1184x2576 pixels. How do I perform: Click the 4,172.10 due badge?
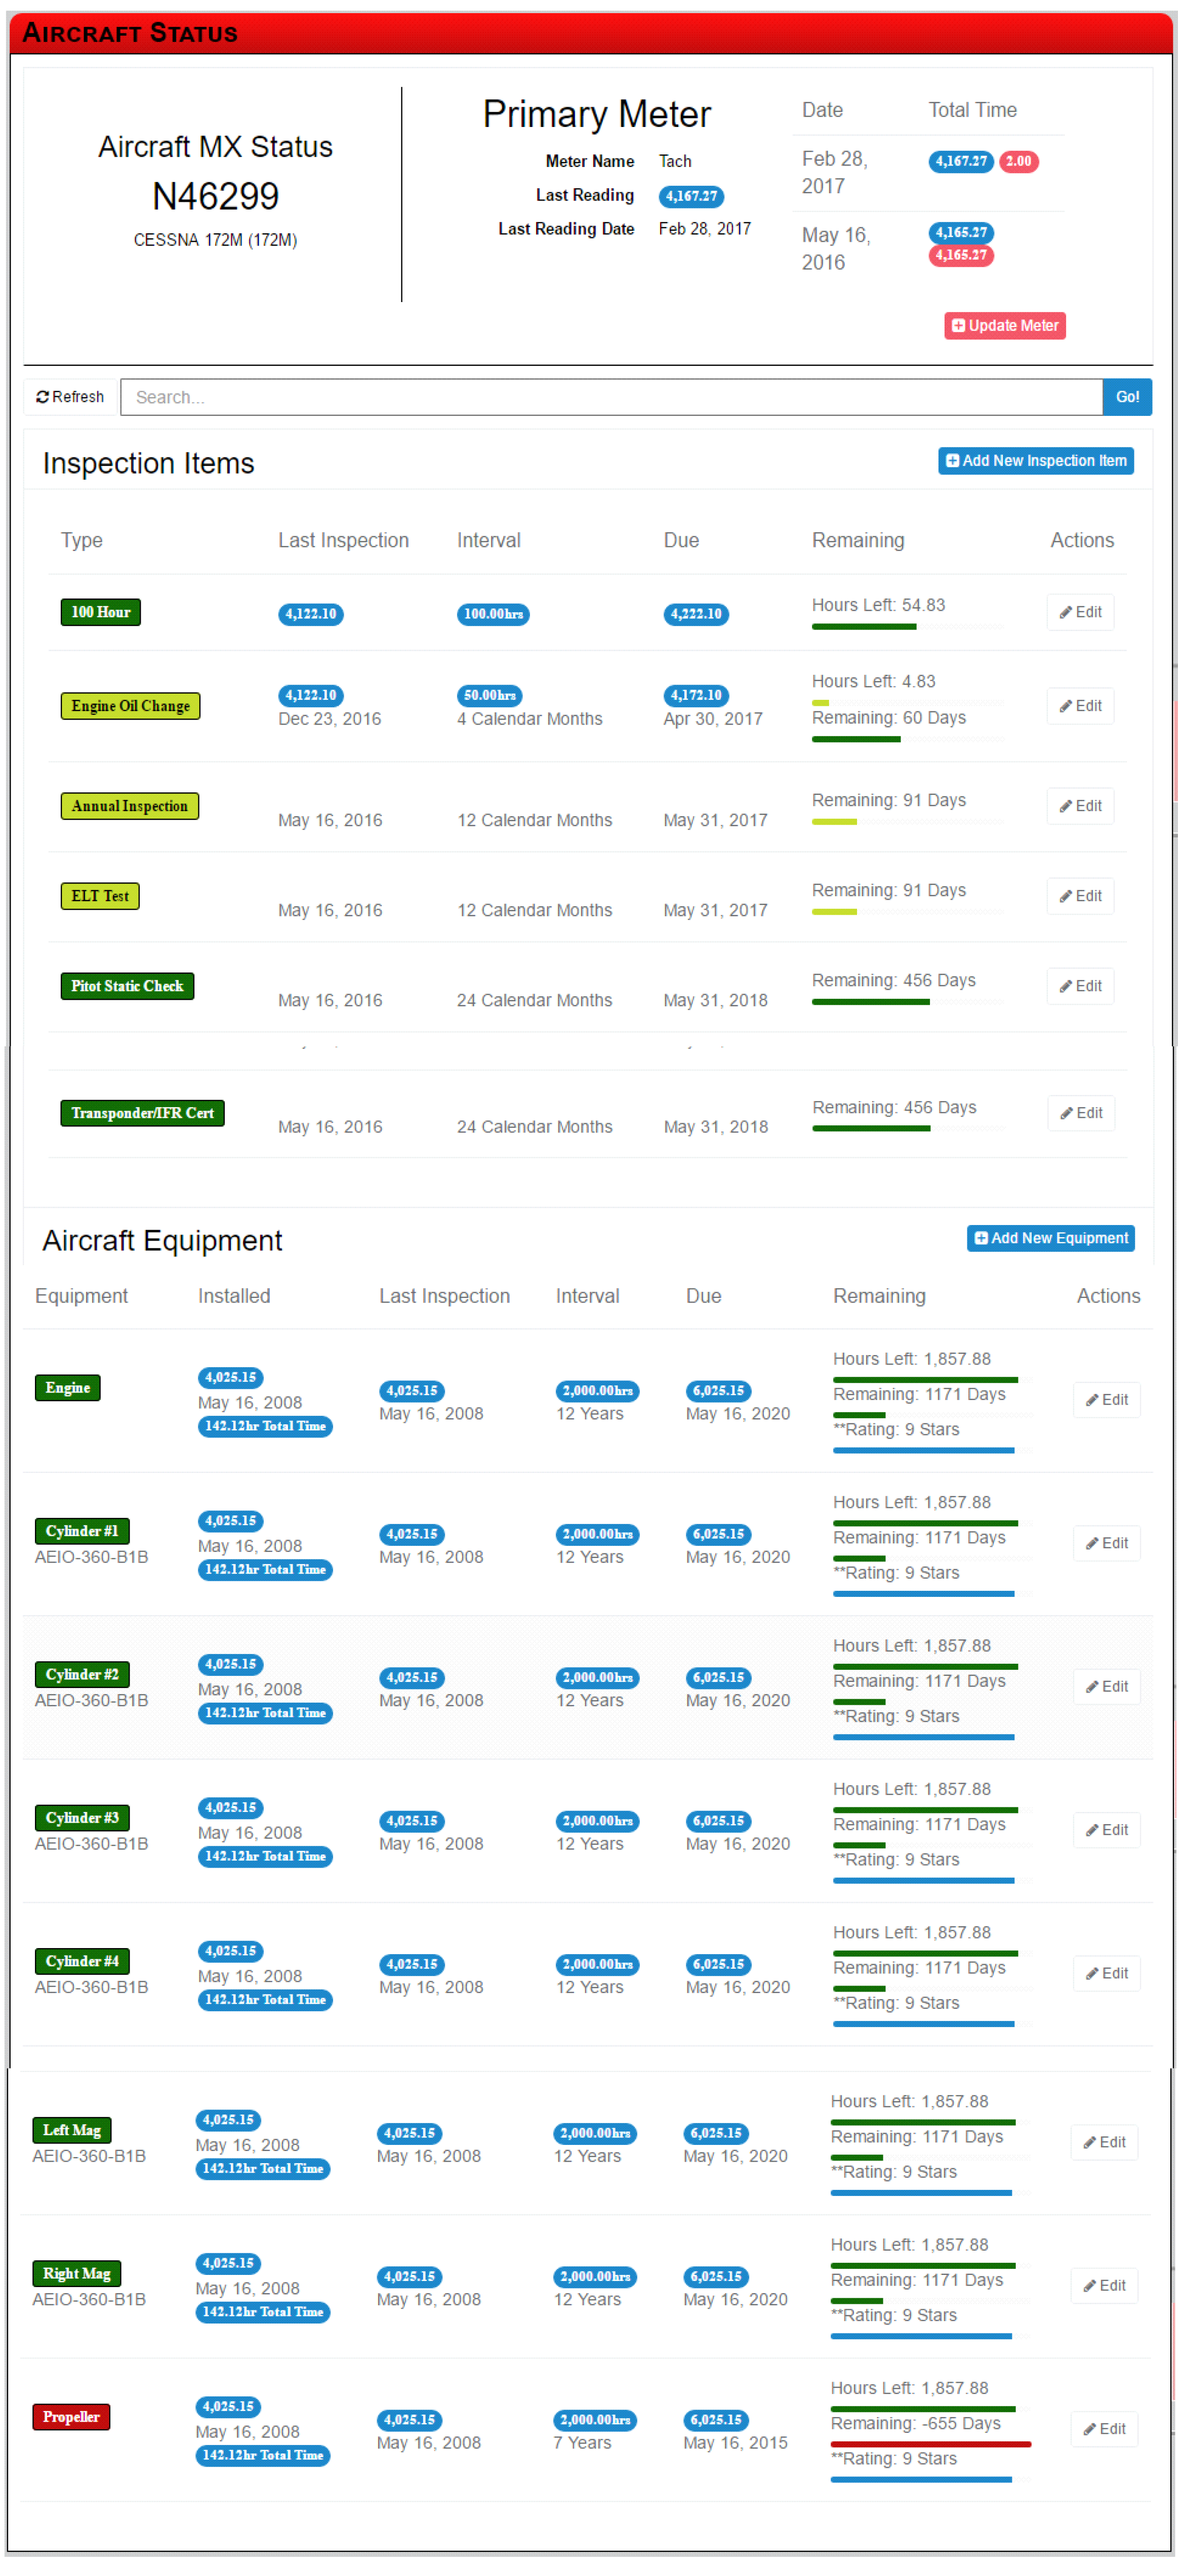[x=696, y=695]
